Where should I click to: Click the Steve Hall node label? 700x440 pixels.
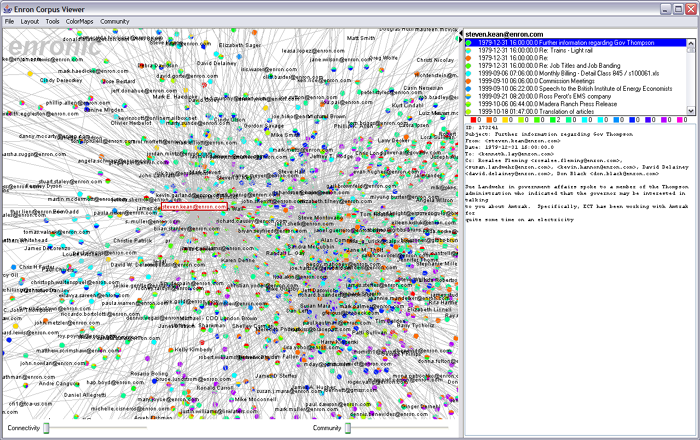coord(292,172)
